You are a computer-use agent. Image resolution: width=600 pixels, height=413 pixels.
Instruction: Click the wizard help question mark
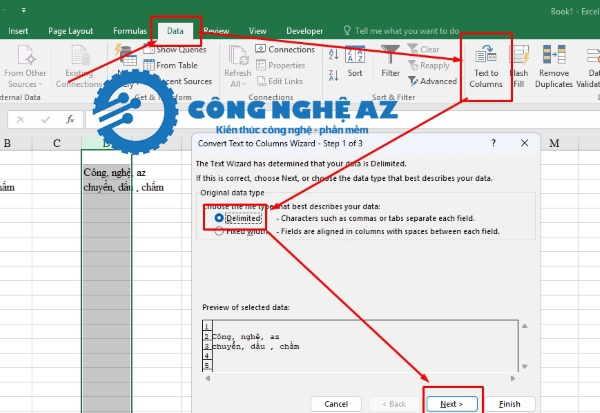click(493, 143)
